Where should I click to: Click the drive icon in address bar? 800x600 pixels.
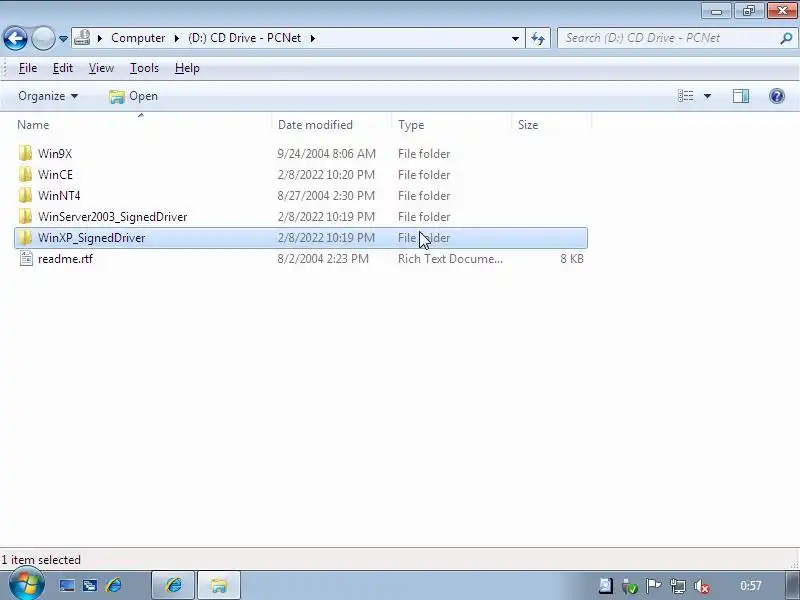82,38
